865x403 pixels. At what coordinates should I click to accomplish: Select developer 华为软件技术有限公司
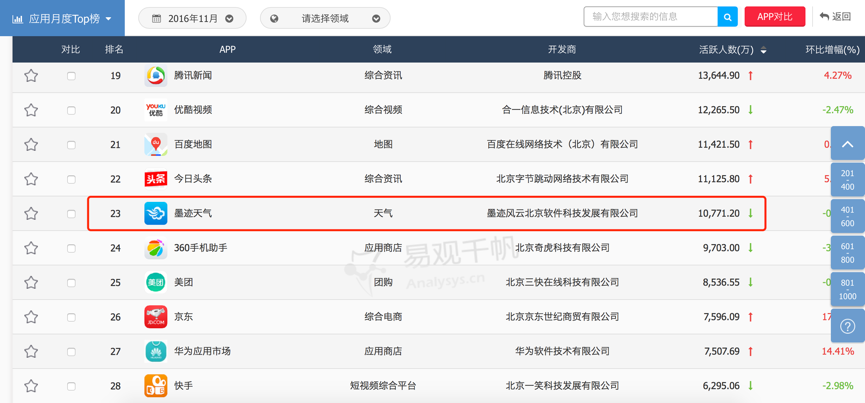(562, 351)
